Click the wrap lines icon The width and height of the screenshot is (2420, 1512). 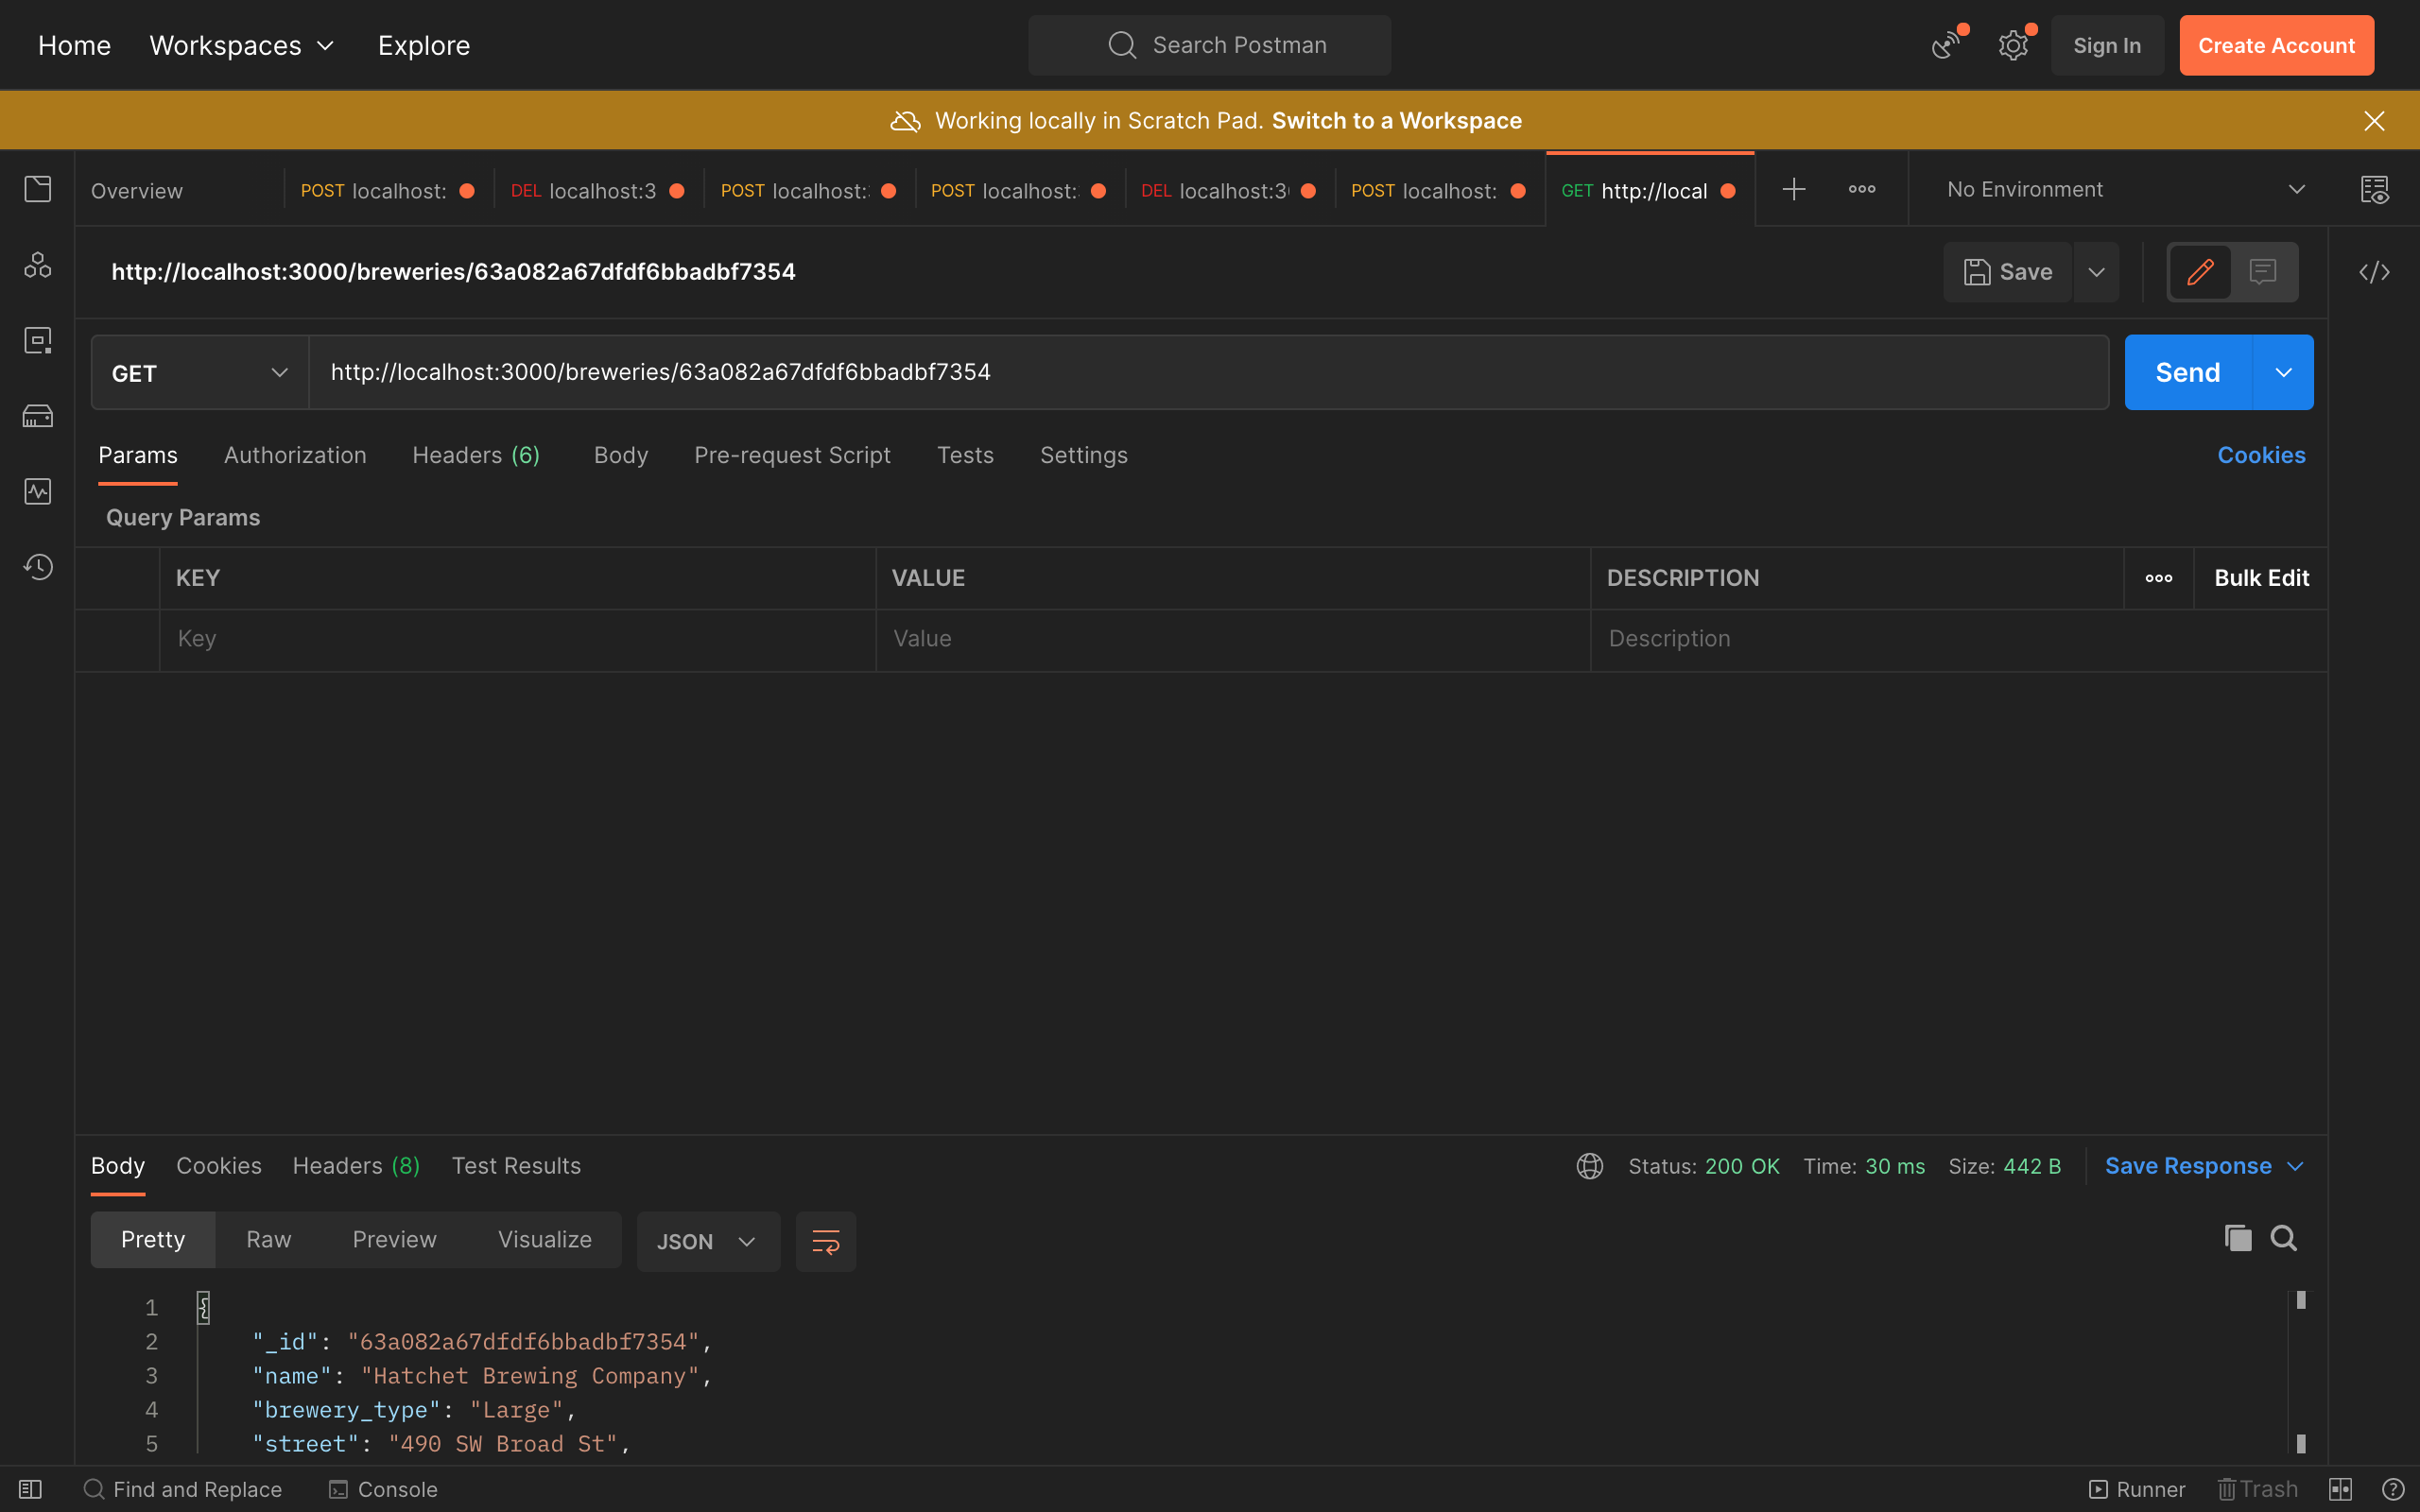tap(825, 1241)
